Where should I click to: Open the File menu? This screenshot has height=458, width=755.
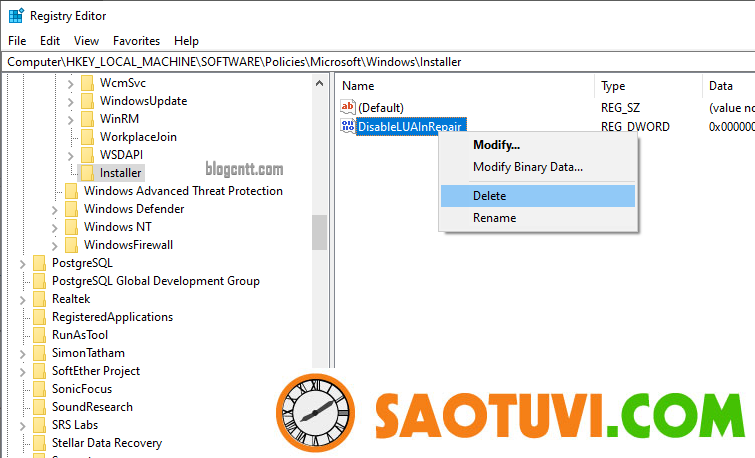[x=17, y=41]
